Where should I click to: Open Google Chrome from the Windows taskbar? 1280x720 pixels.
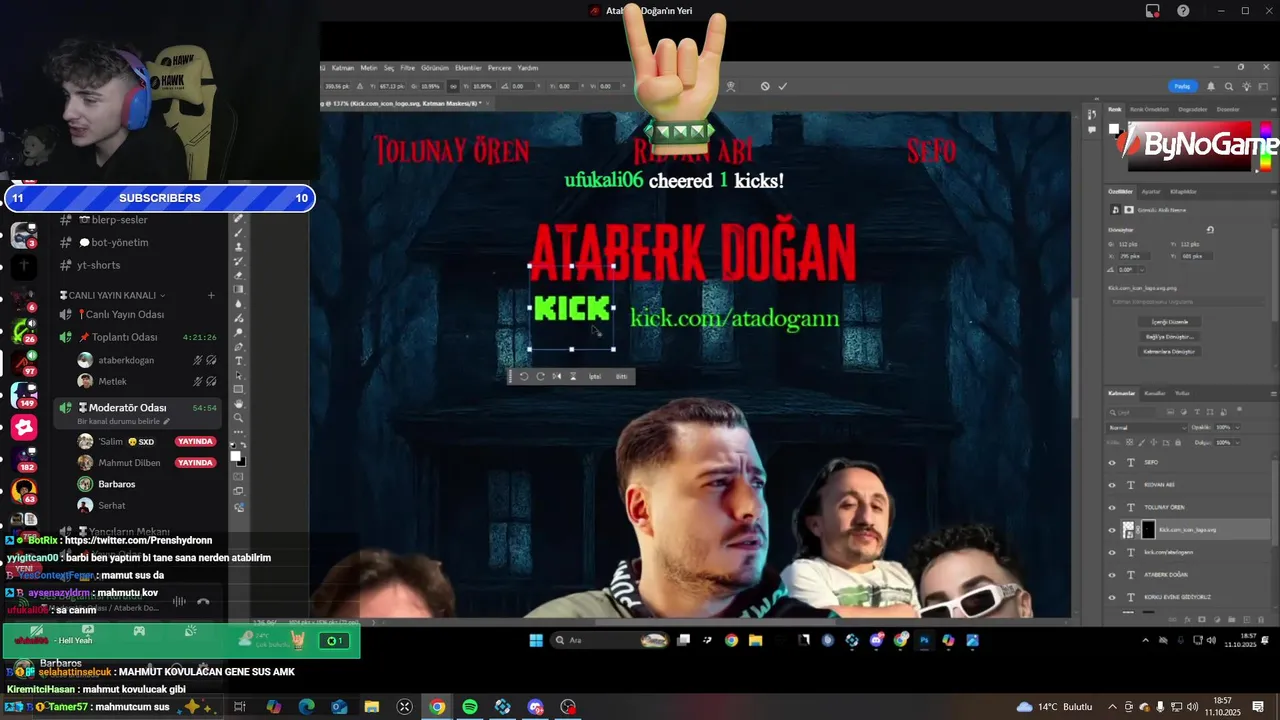tap(437, 707)
